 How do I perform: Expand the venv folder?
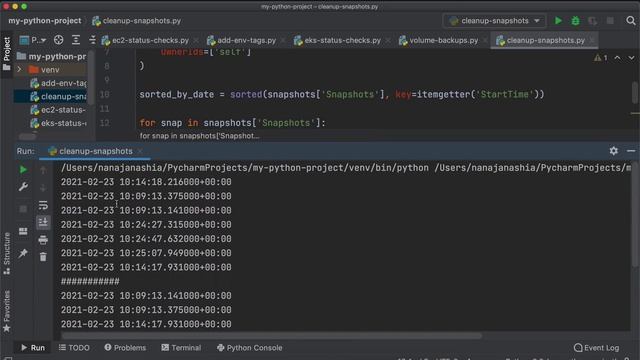19,70
